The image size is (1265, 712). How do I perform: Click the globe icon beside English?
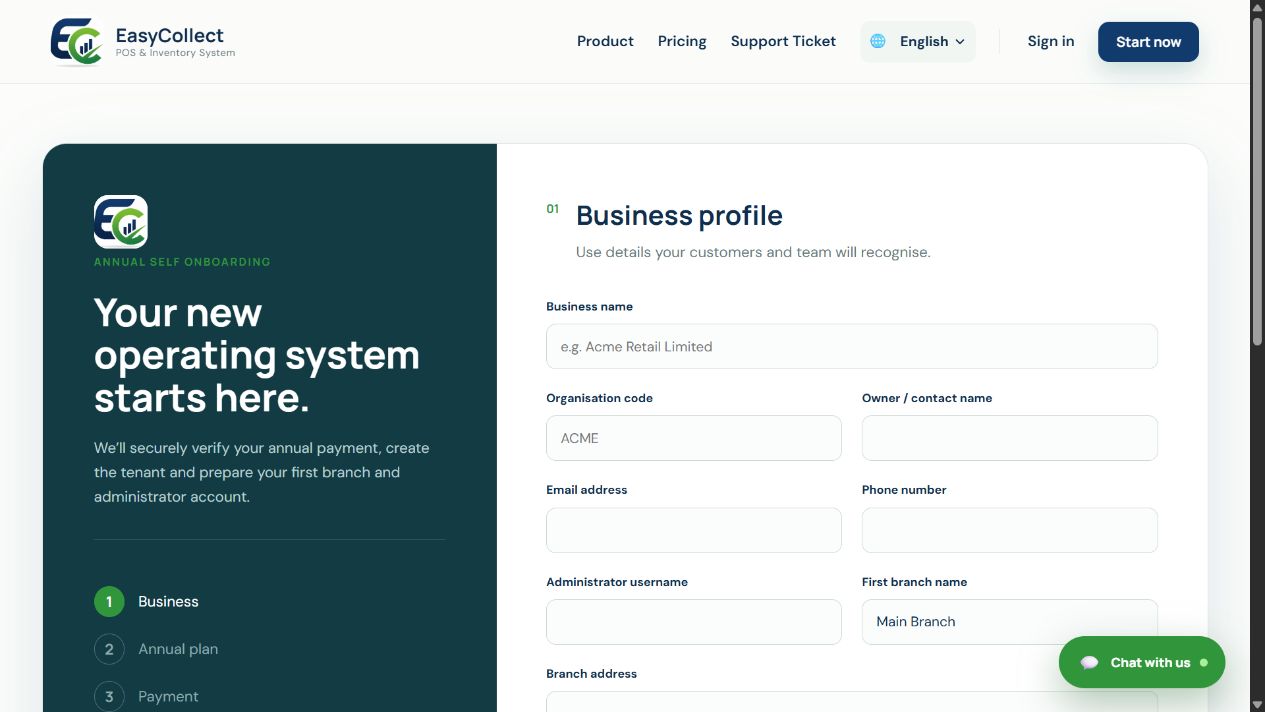tap(878, 41)
